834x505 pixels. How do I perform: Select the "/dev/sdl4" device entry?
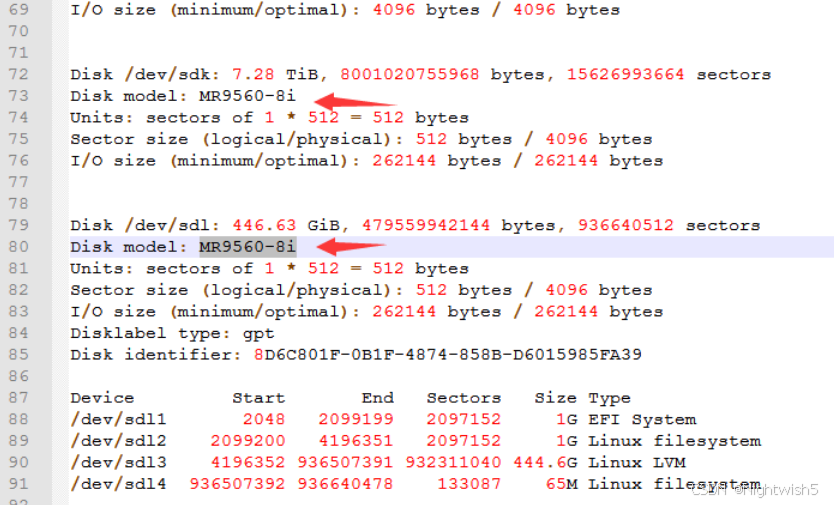click(x=118, y=484)
